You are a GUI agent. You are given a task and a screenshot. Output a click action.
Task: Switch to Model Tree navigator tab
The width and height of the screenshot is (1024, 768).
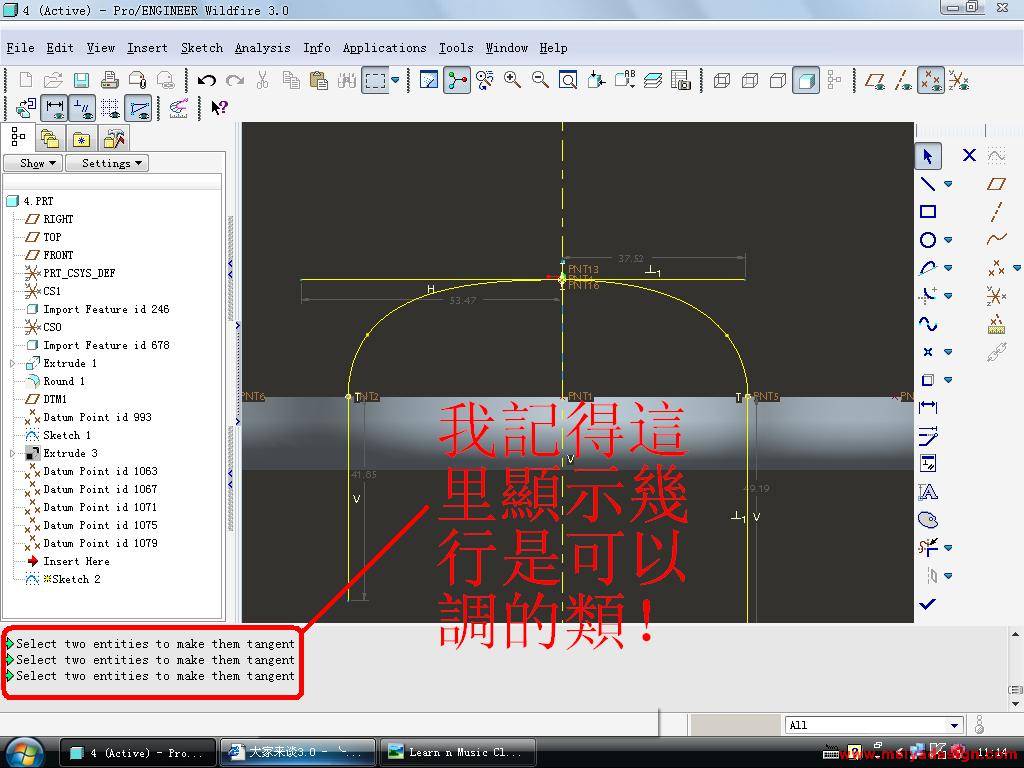pyautogui.click(x=18, y=137)
